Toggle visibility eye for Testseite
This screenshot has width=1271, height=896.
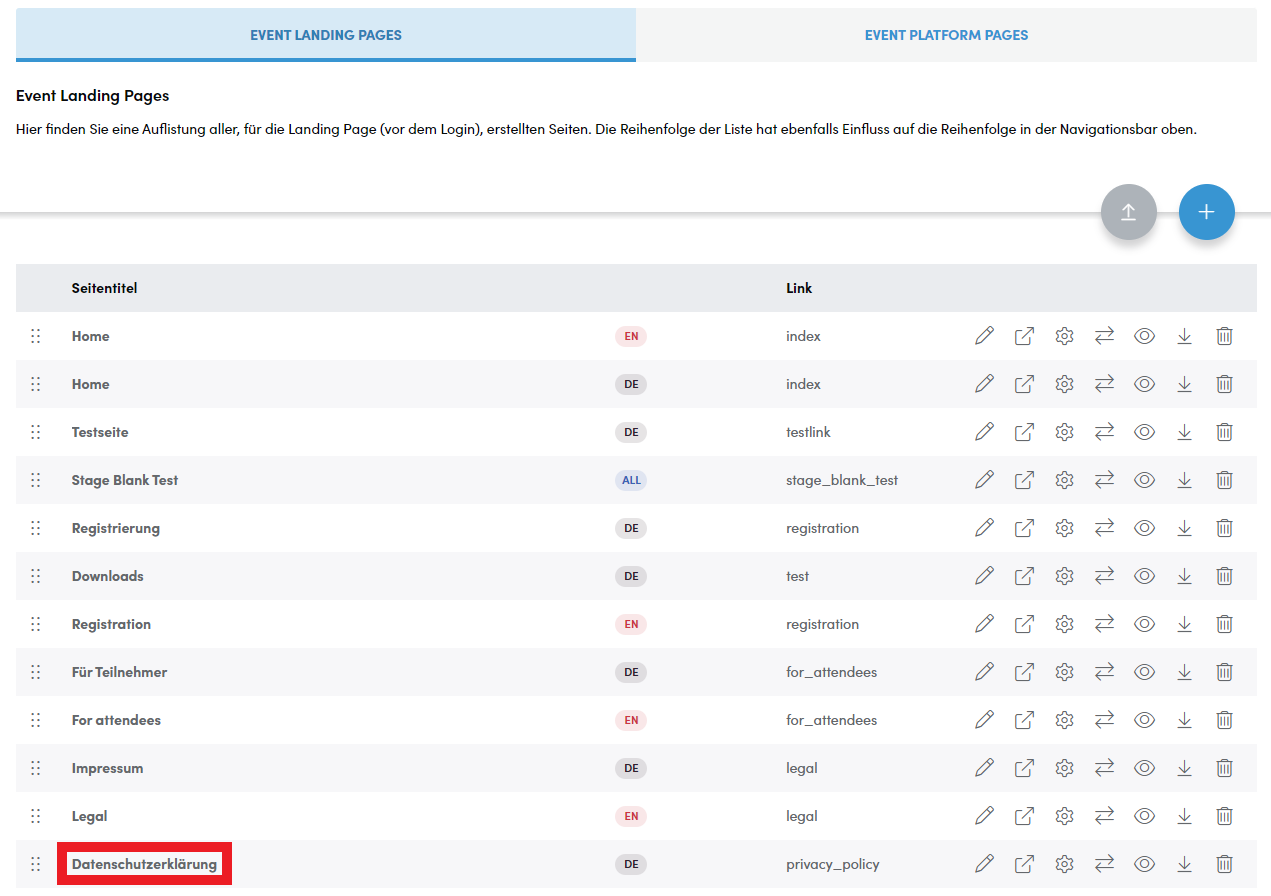1144,432
